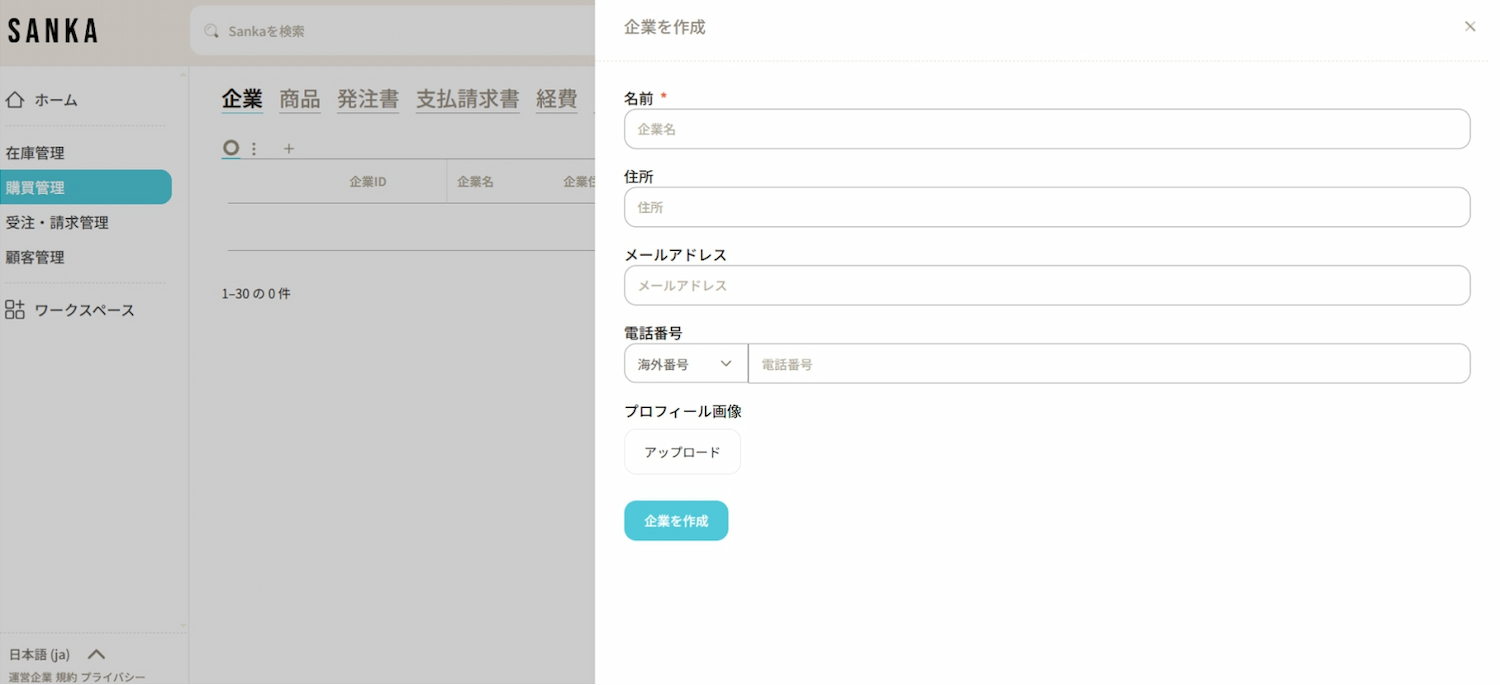Click the plus icon to add a view
The image size is (1500, 685).
tap(289, 149)
